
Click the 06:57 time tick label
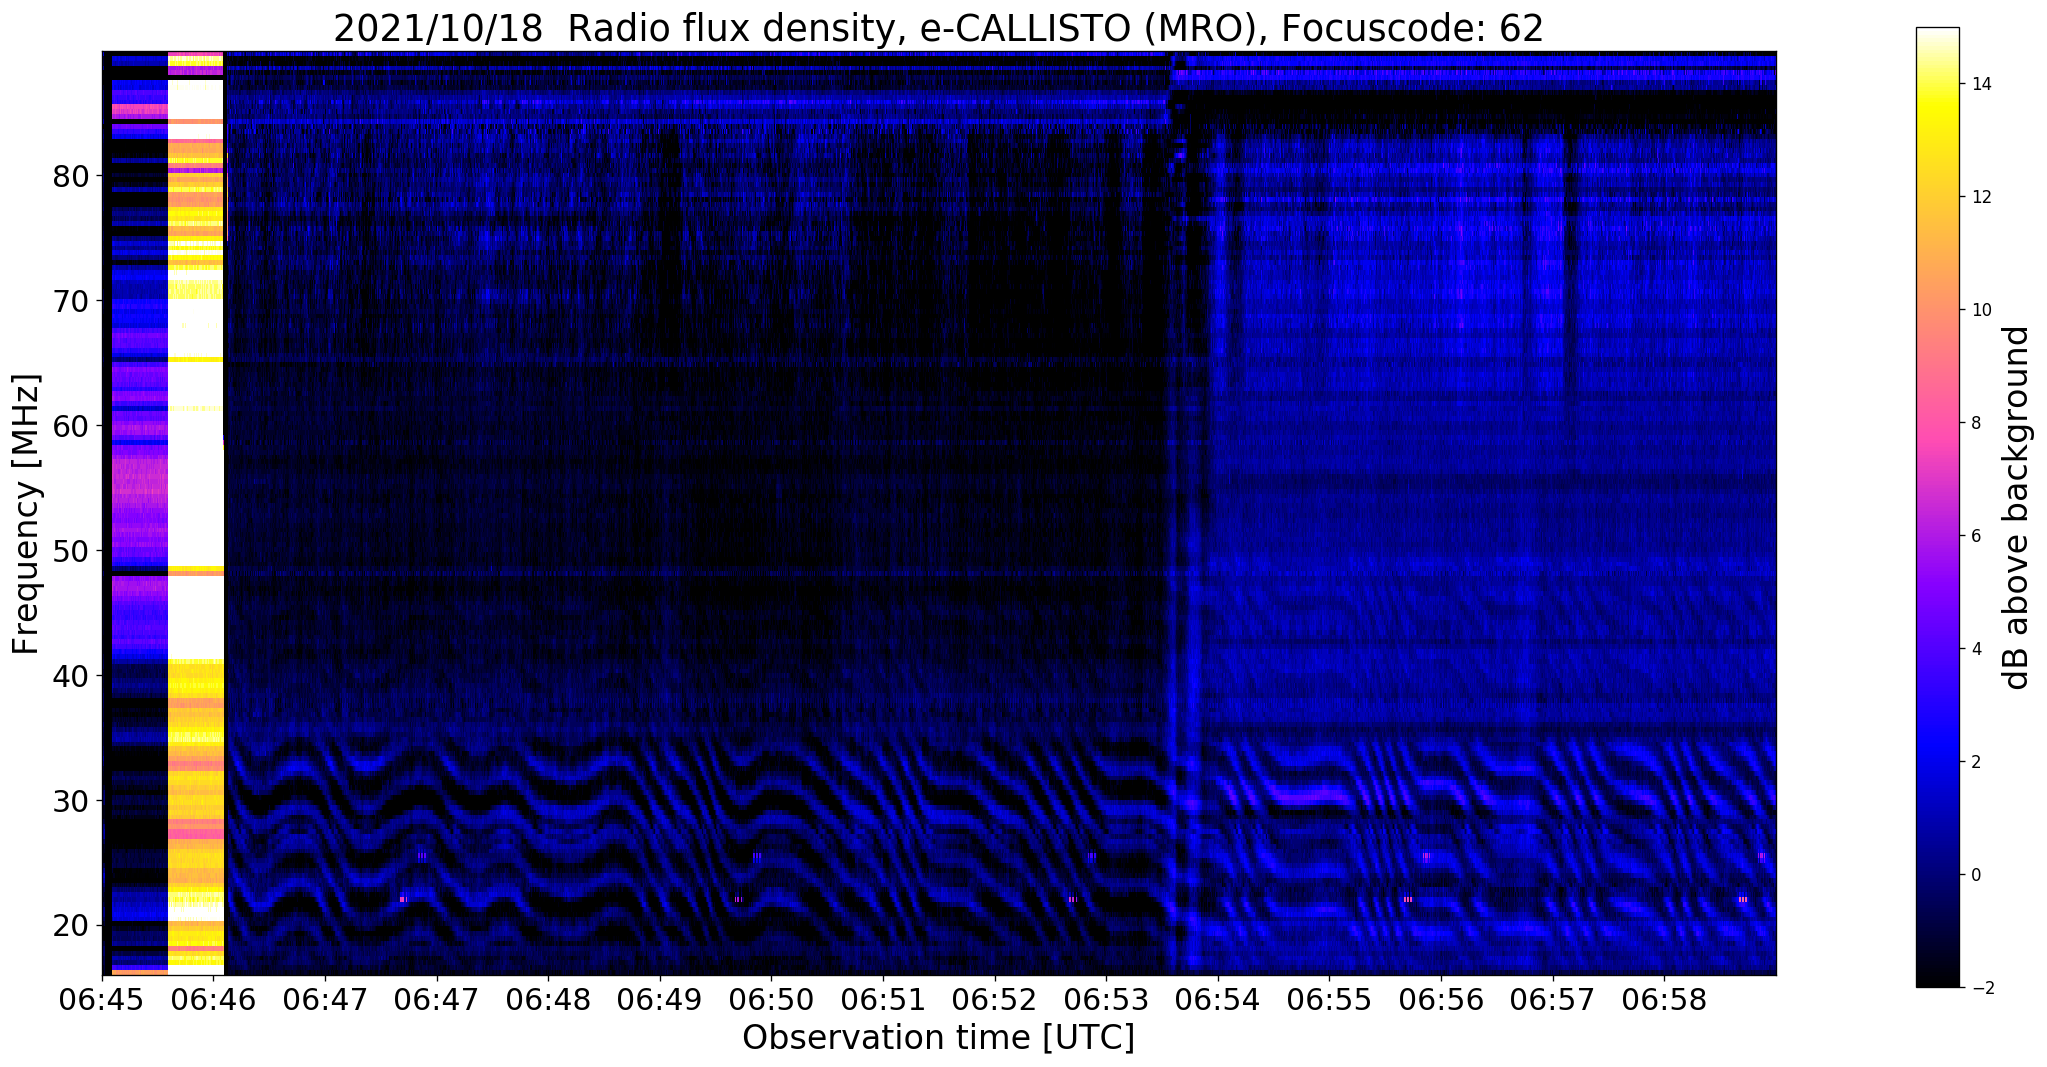[1553, 1000]
